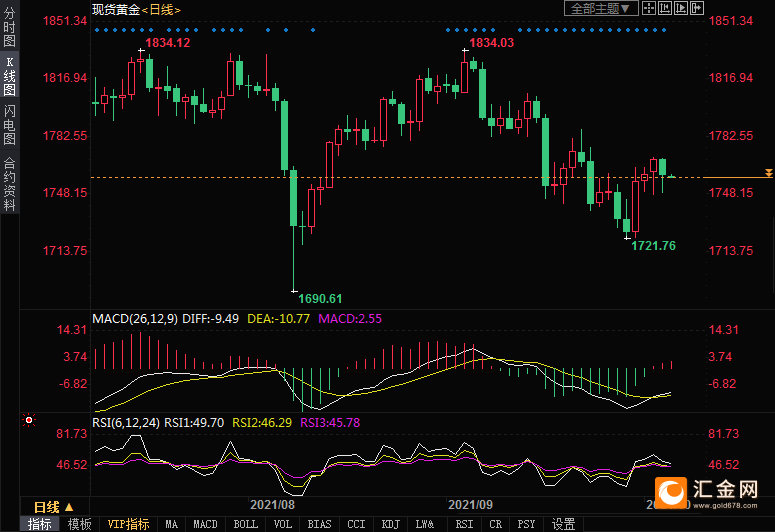Enable the BOLL indicator

click(x=245, y=524)
